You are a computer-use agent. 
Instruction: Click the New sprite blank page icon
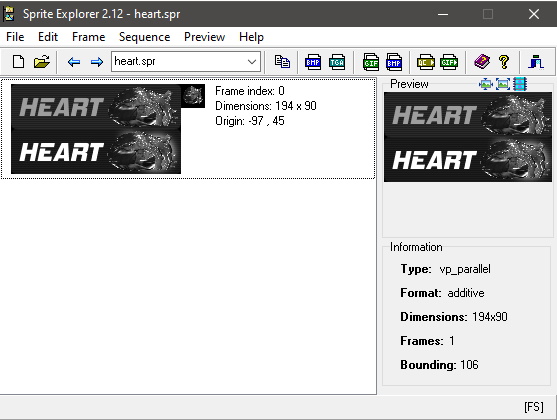pyautogui.click(x=18, y=62)
